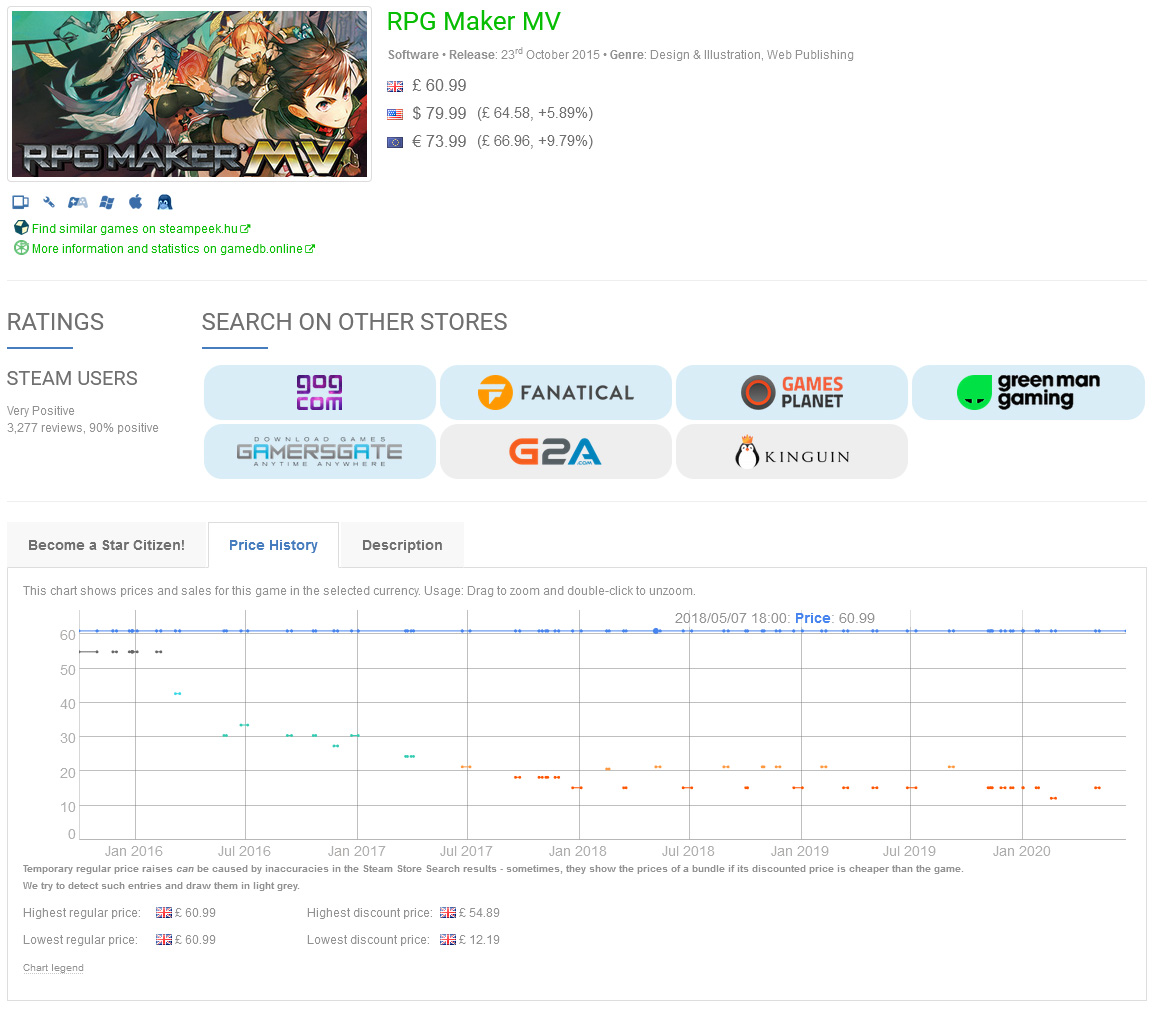
Task: Click the UK flag next to Lowest discount price
Action: [x=447, y=940]
